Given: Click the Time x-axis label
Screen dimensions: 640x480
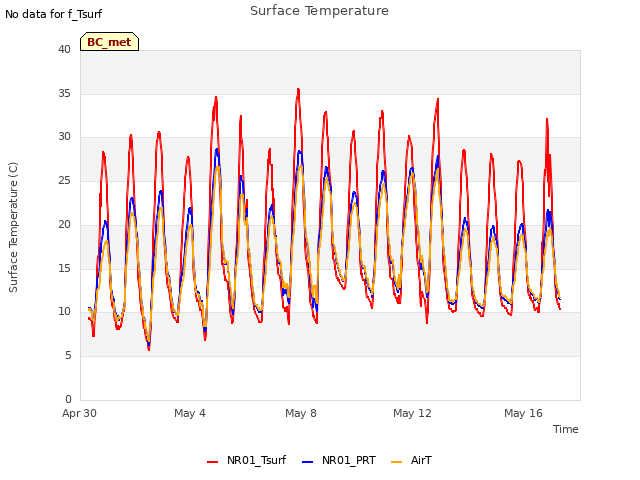Looking at the screenshot, I should coord(565,429).
